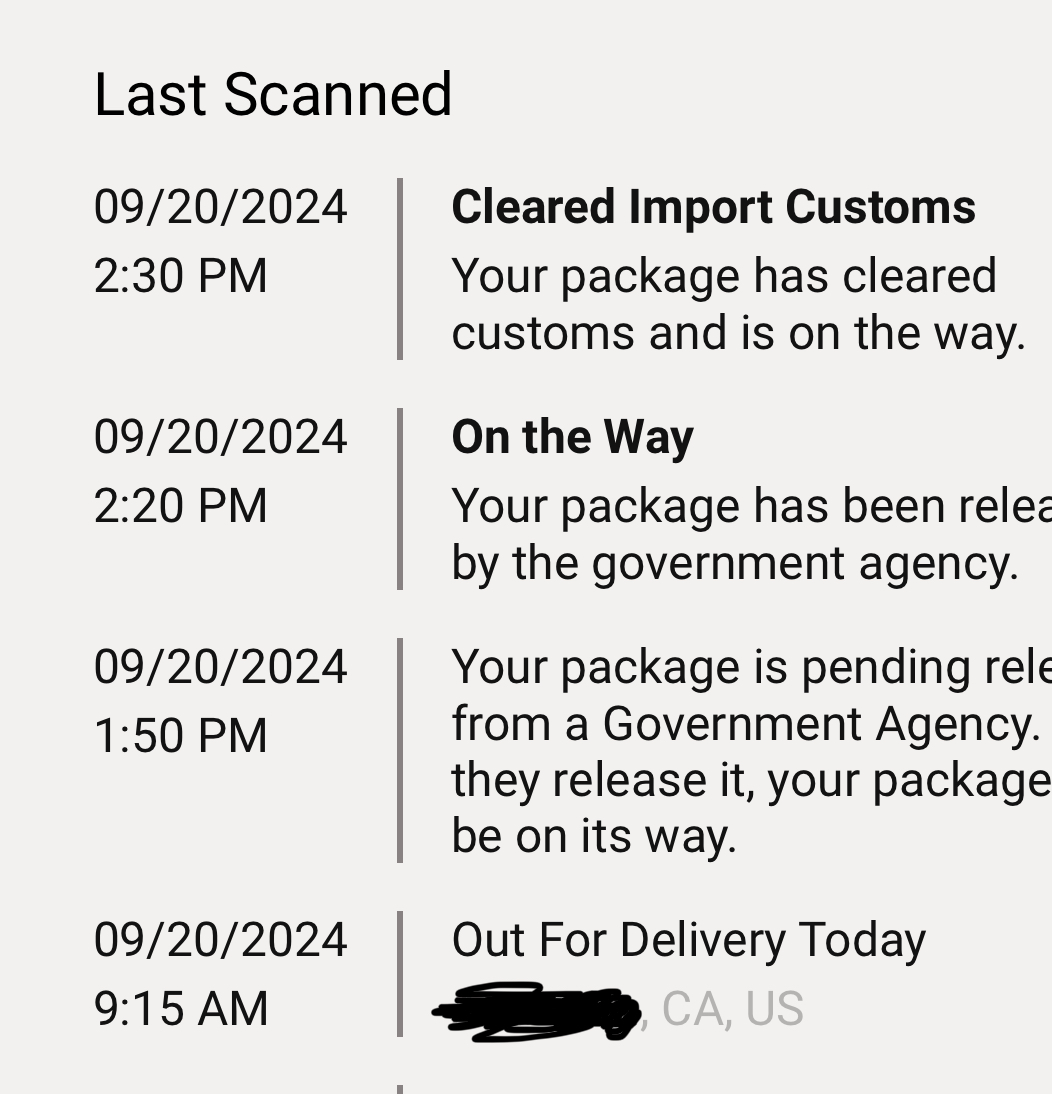This screenshot has height=1094, width=1052.
Task: Tap the date above the 9:15 AM time
Action: 220,939
